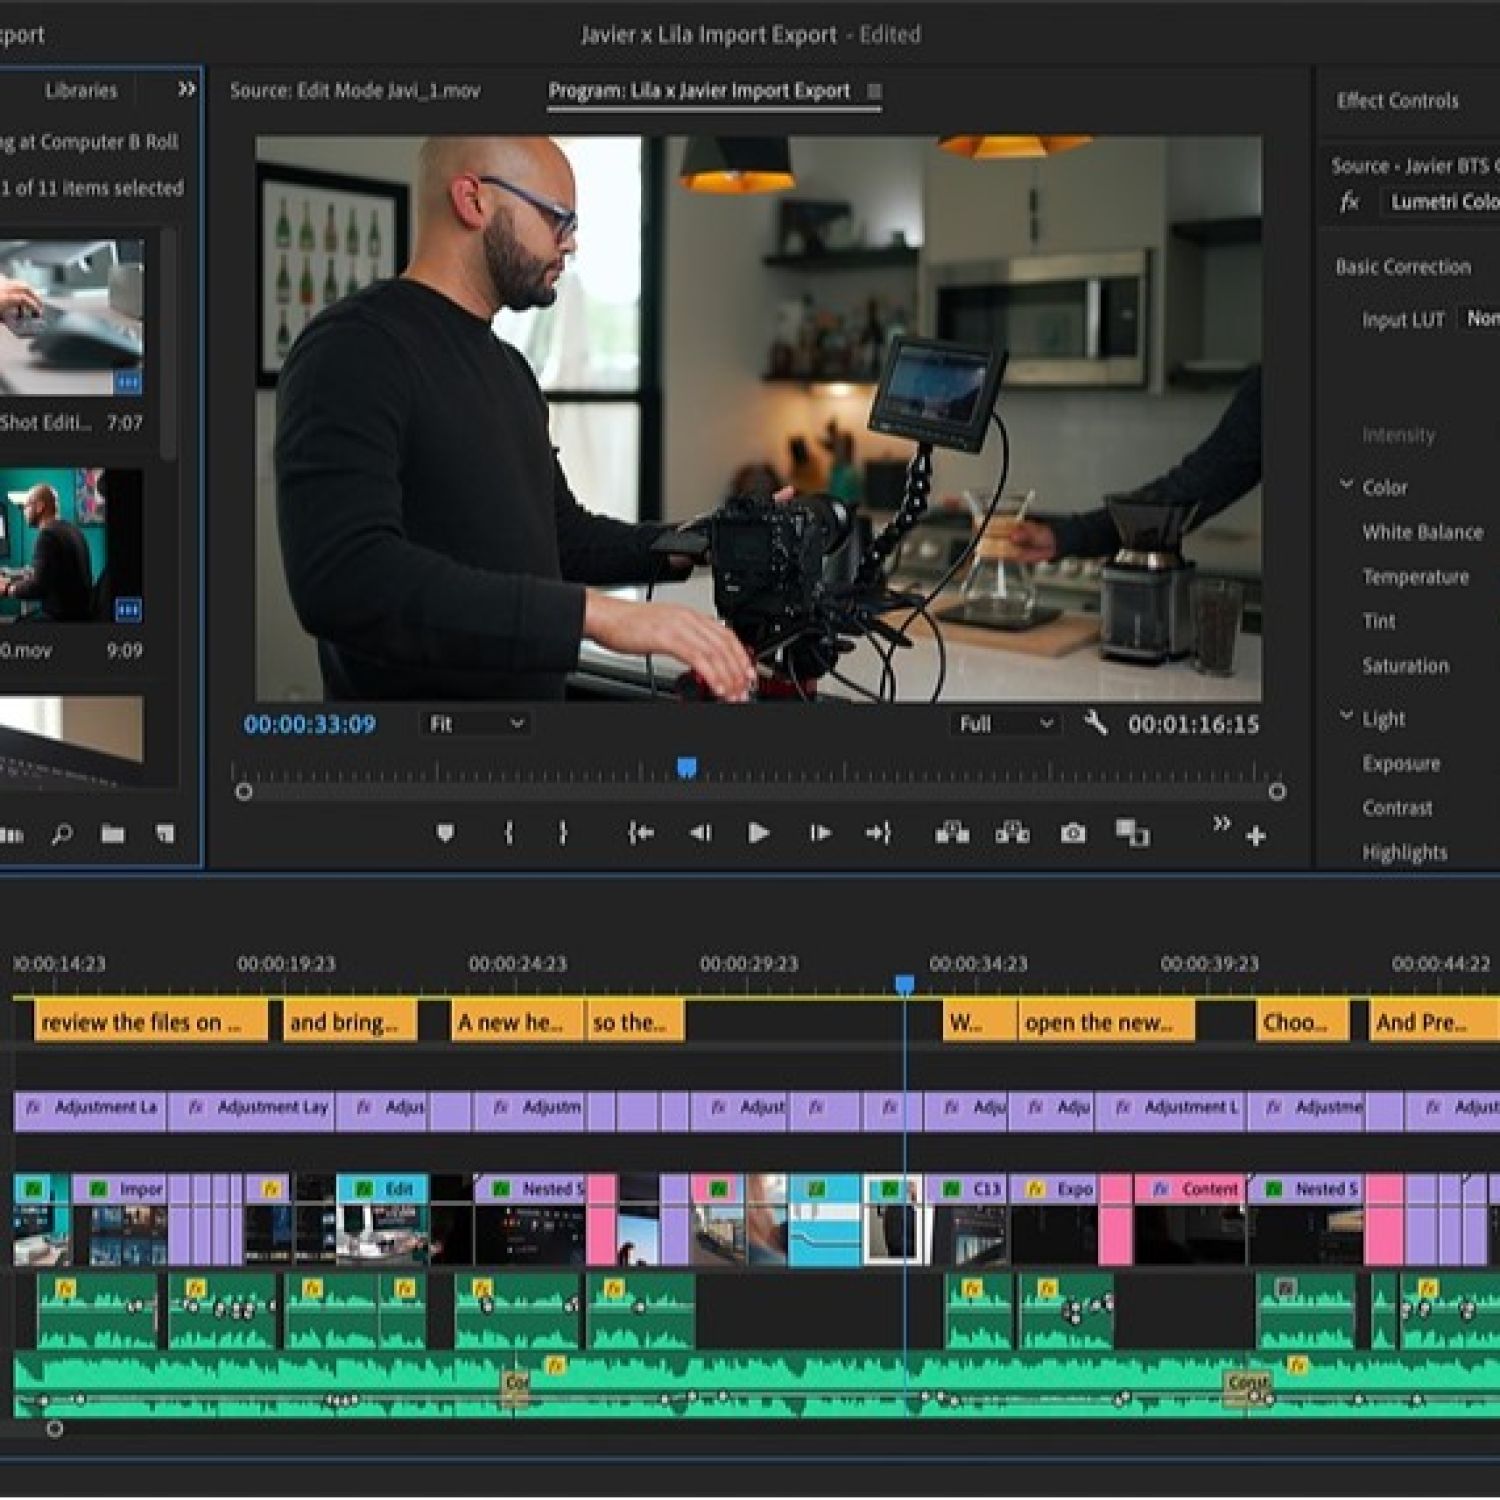Step back one frame
This screenshot has height=1500, width=1500.
[700, 833]
